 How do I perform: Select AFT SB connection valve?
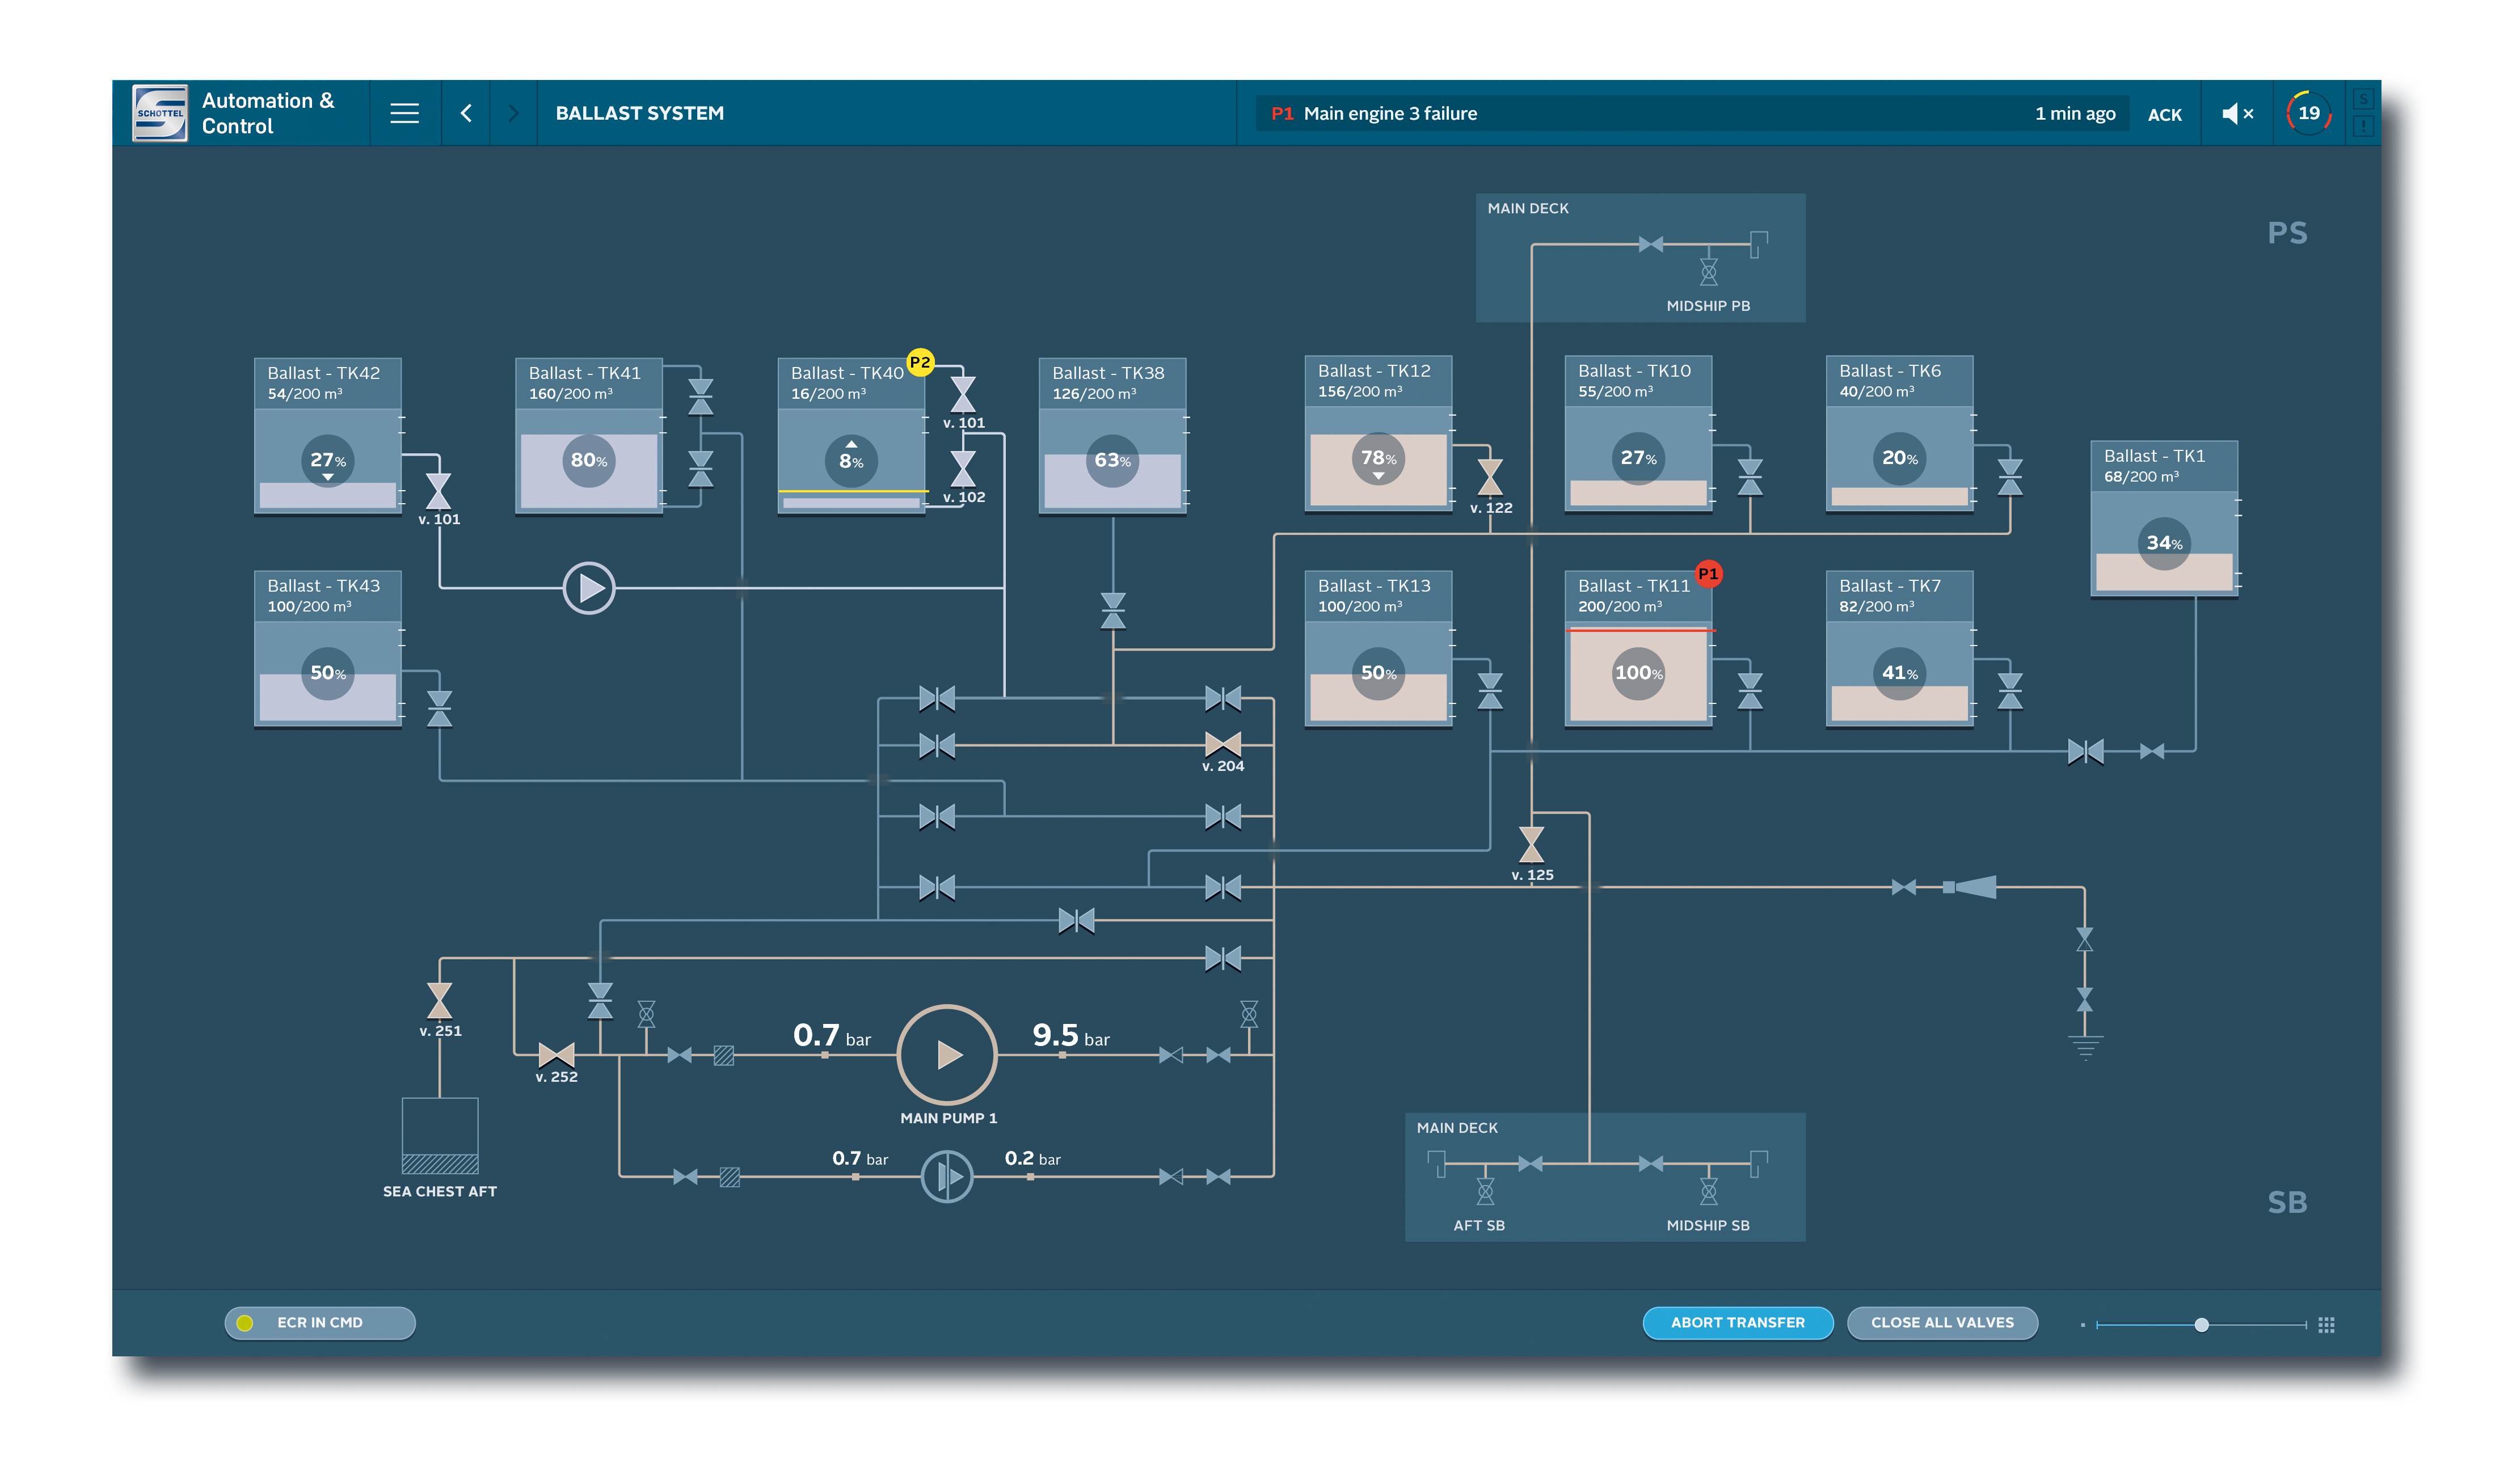pos(1485,1190)
